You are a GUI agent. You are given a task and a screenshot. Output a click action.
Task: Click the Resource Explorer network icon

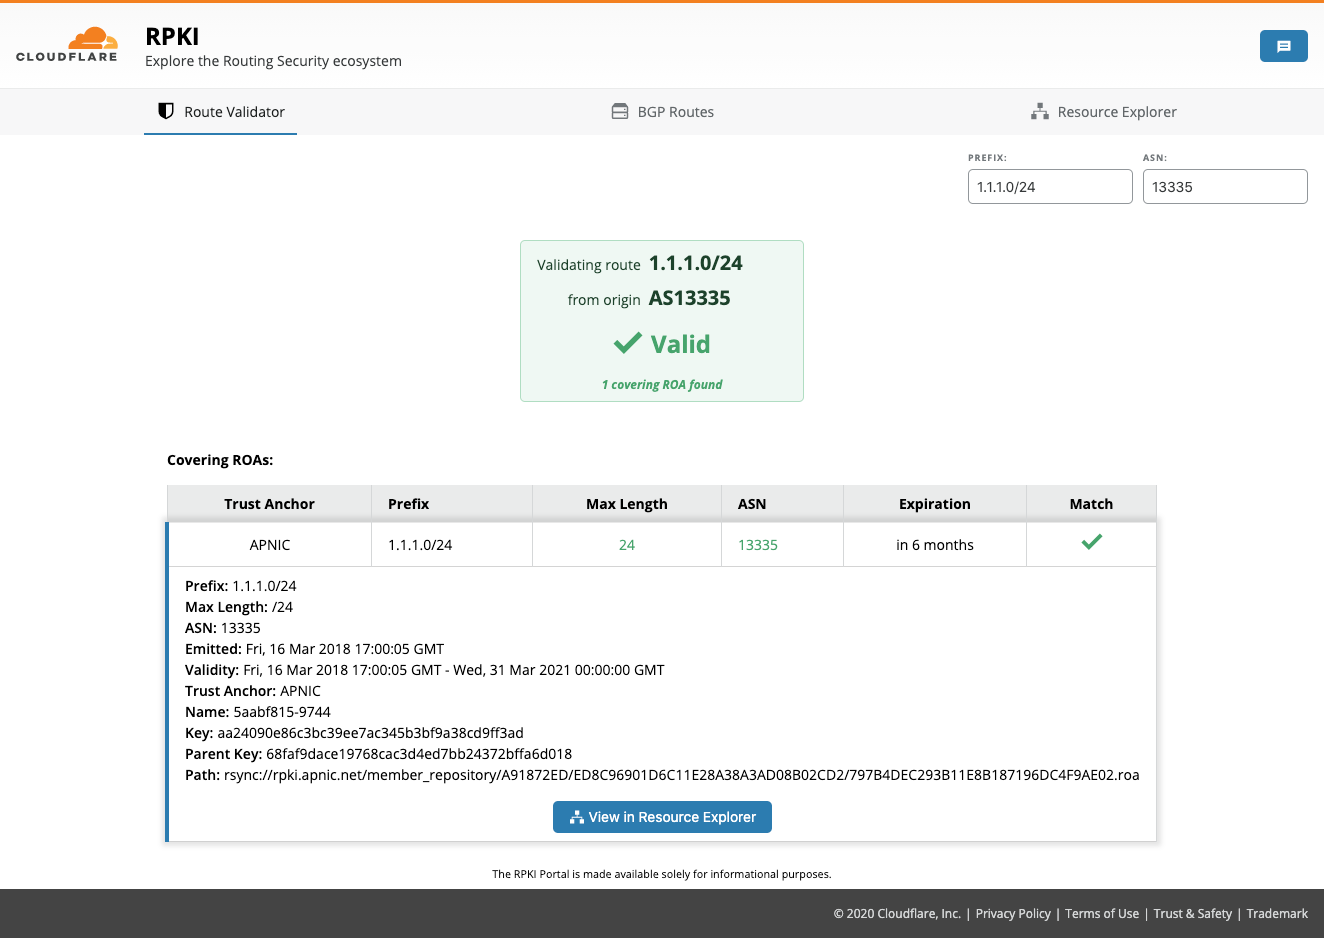(1040, 111)
